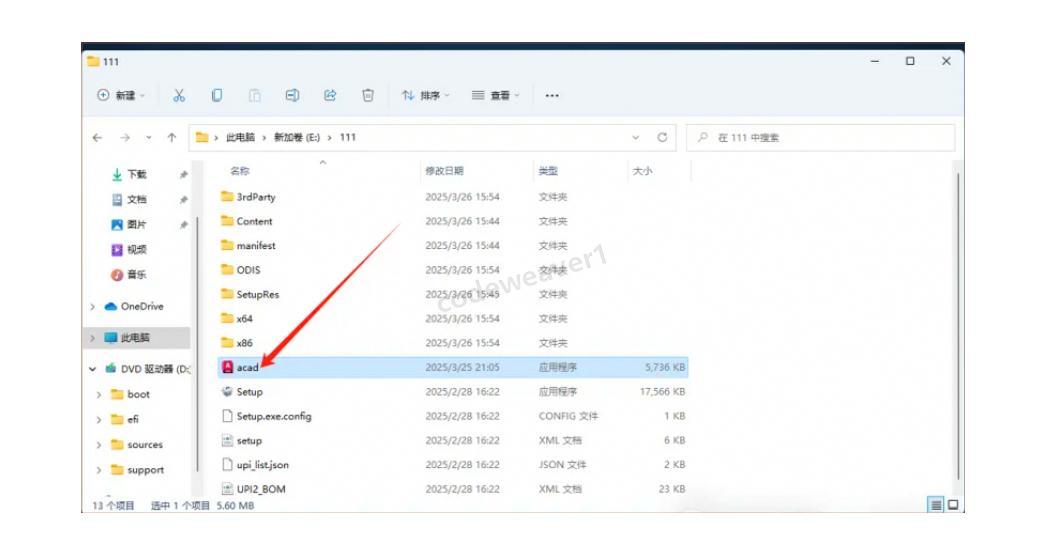The image size is (1046, 555).
Task: Click the Paste clipboard icon
Action: 255,95
